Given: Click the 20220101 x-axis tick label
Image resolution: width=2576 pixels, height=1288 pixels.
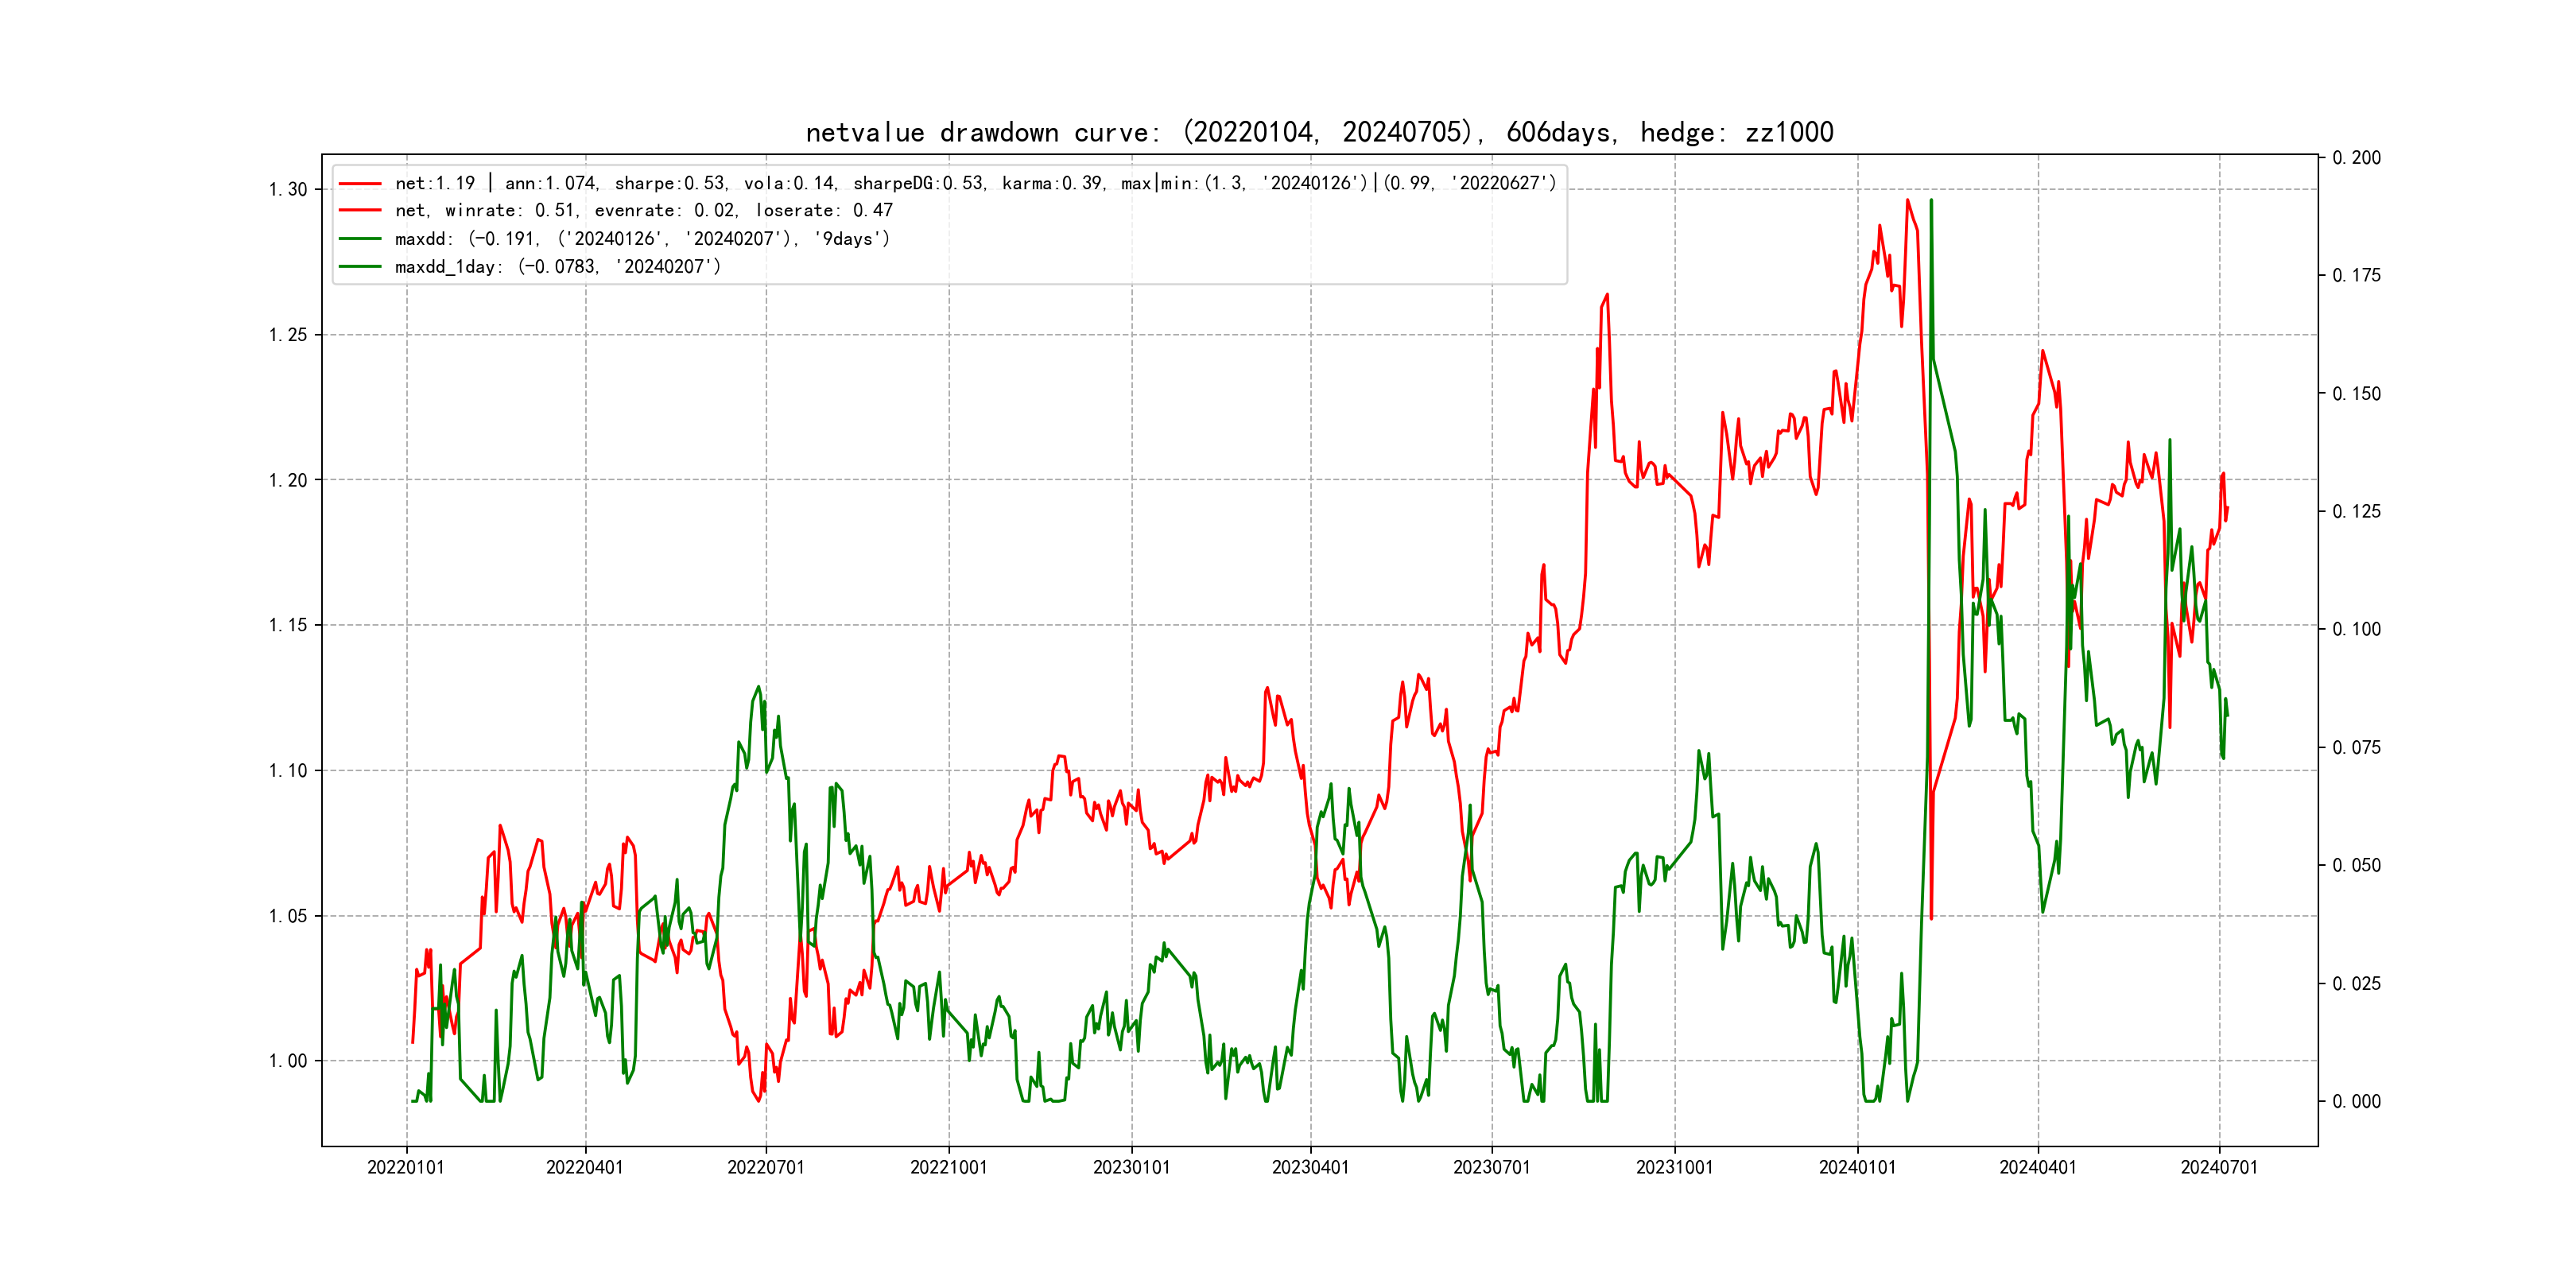Looking at the screenshot, I should (406, 1167).
